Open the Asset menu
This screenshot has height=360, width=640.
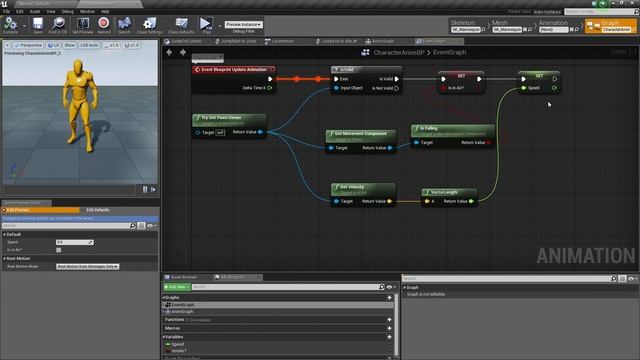35,11
